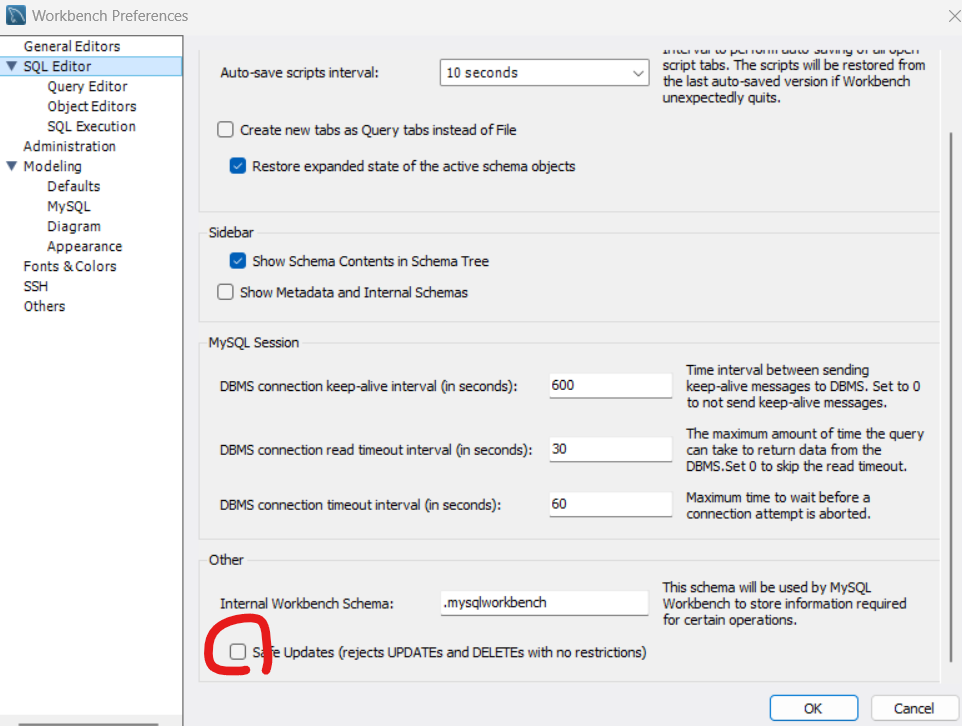Open the Modeling Defaults page
The height and width of the screenshot is (726, 962).
tap(74, 186)
